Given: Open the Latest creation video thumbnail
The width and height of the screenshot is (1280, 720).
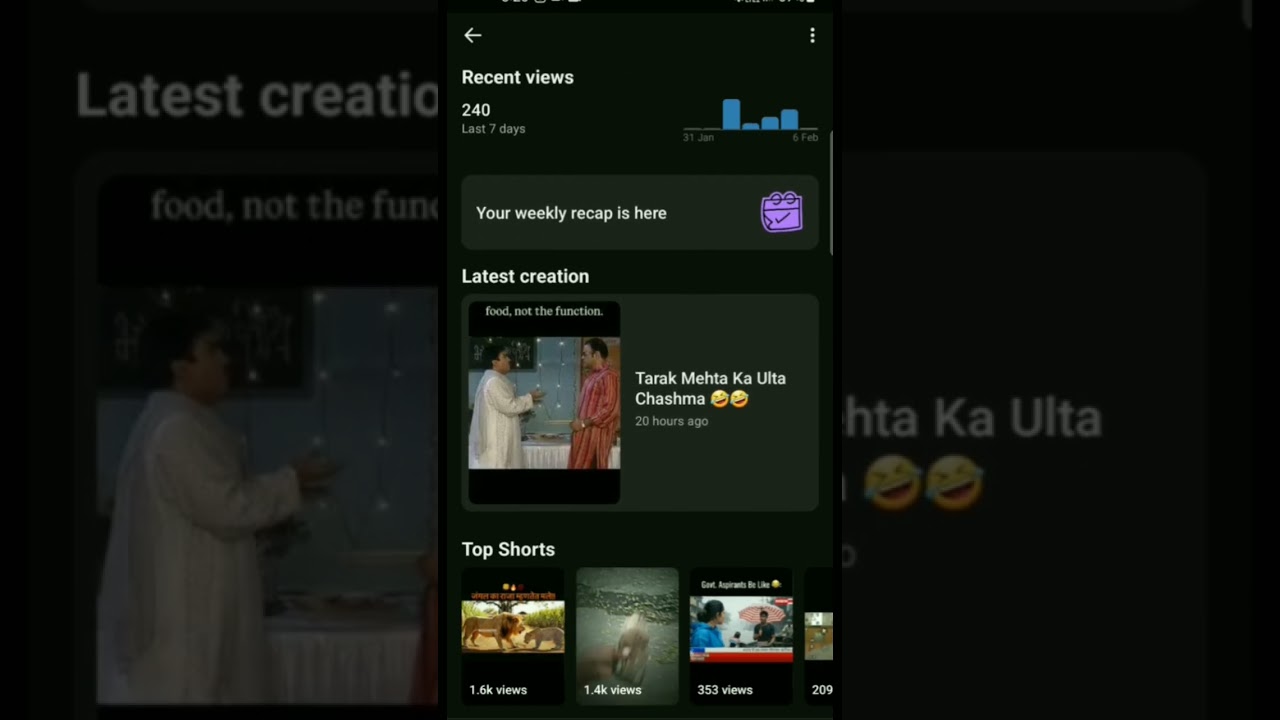Looking at the screenshot, I should pos(544,402).
